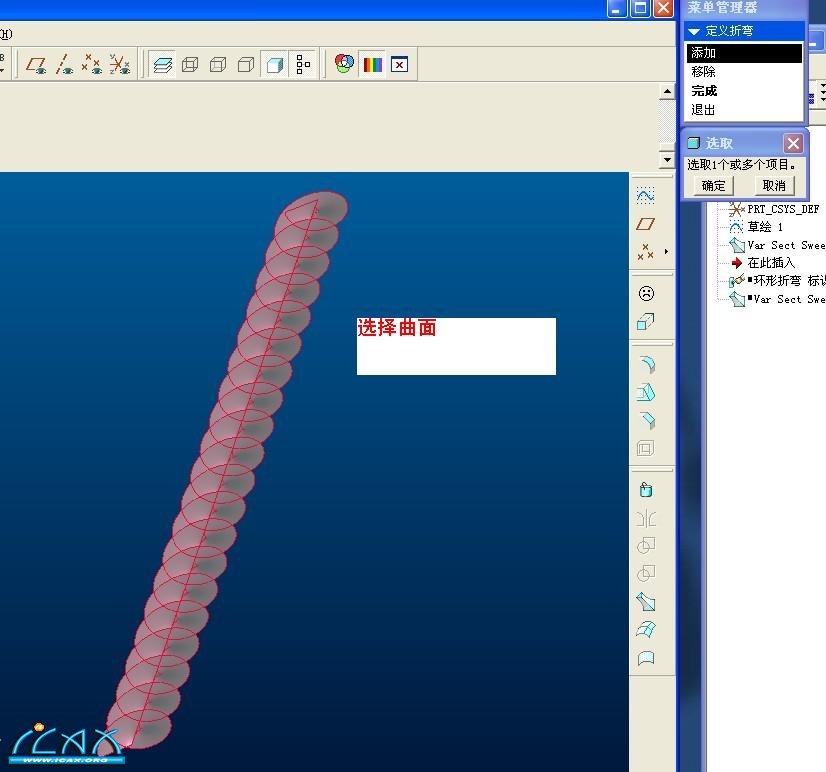Toggle coordinate systems display icon
The width and height of the screenshot is (826, 772).
click(x=119, y=65)
